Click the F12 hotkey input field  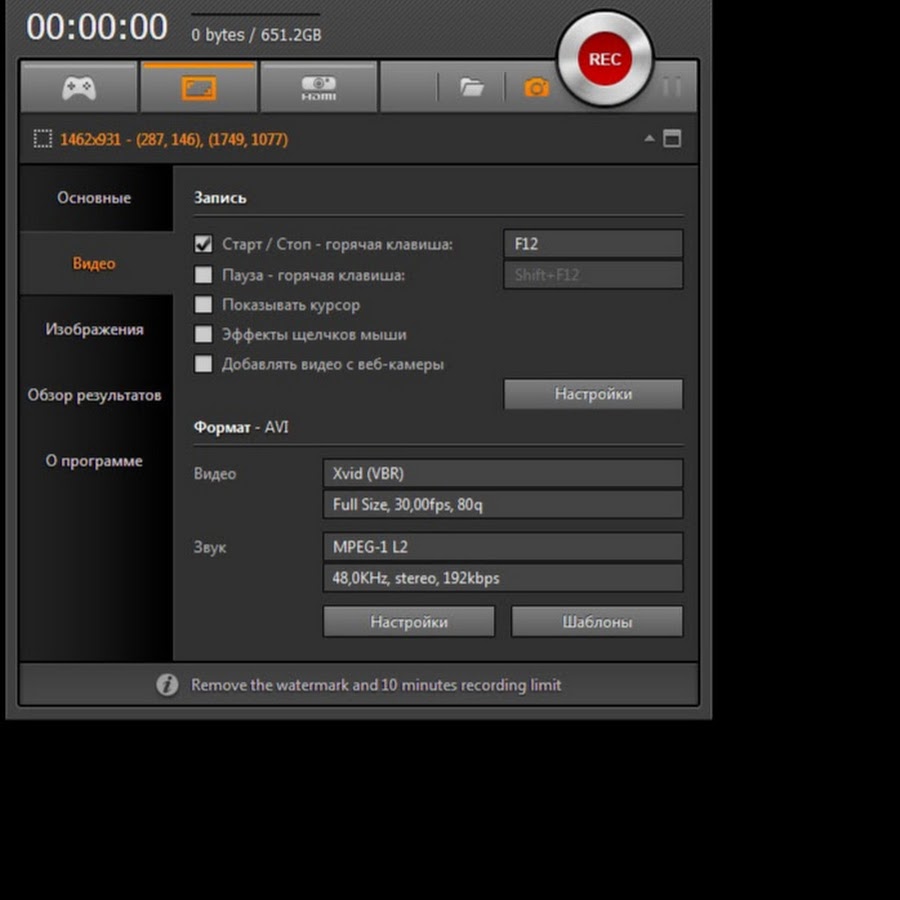coord(593,244)
